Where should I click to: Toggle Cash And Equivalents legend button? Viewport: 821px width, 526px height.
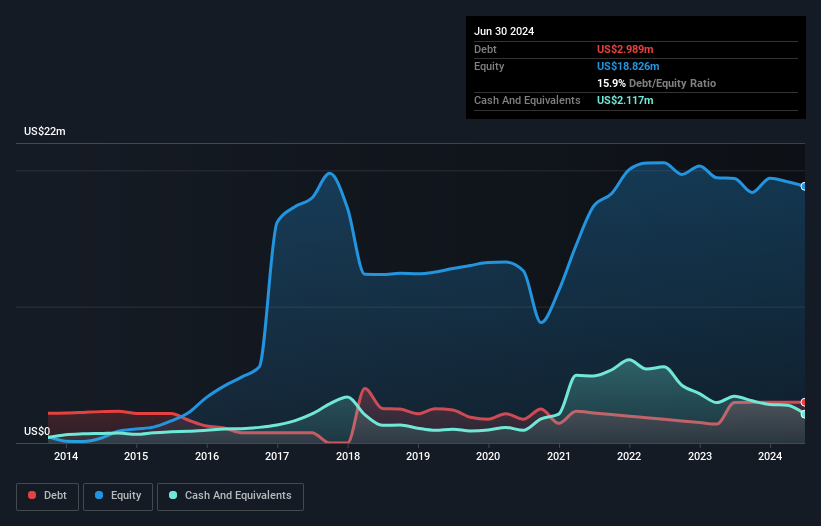tap(230, 496)
